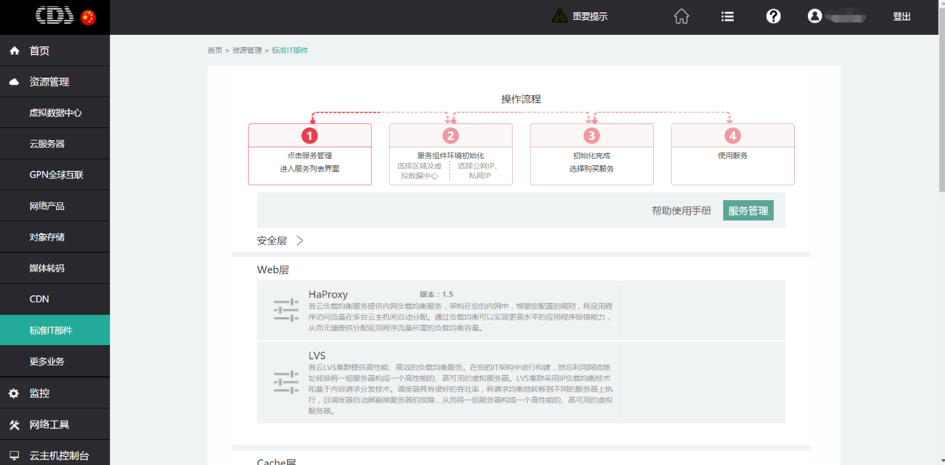Image resolution: width=945 pixels, height=465 pixels.
Task: Click the user avatar icon
Action: click(815, 17)
